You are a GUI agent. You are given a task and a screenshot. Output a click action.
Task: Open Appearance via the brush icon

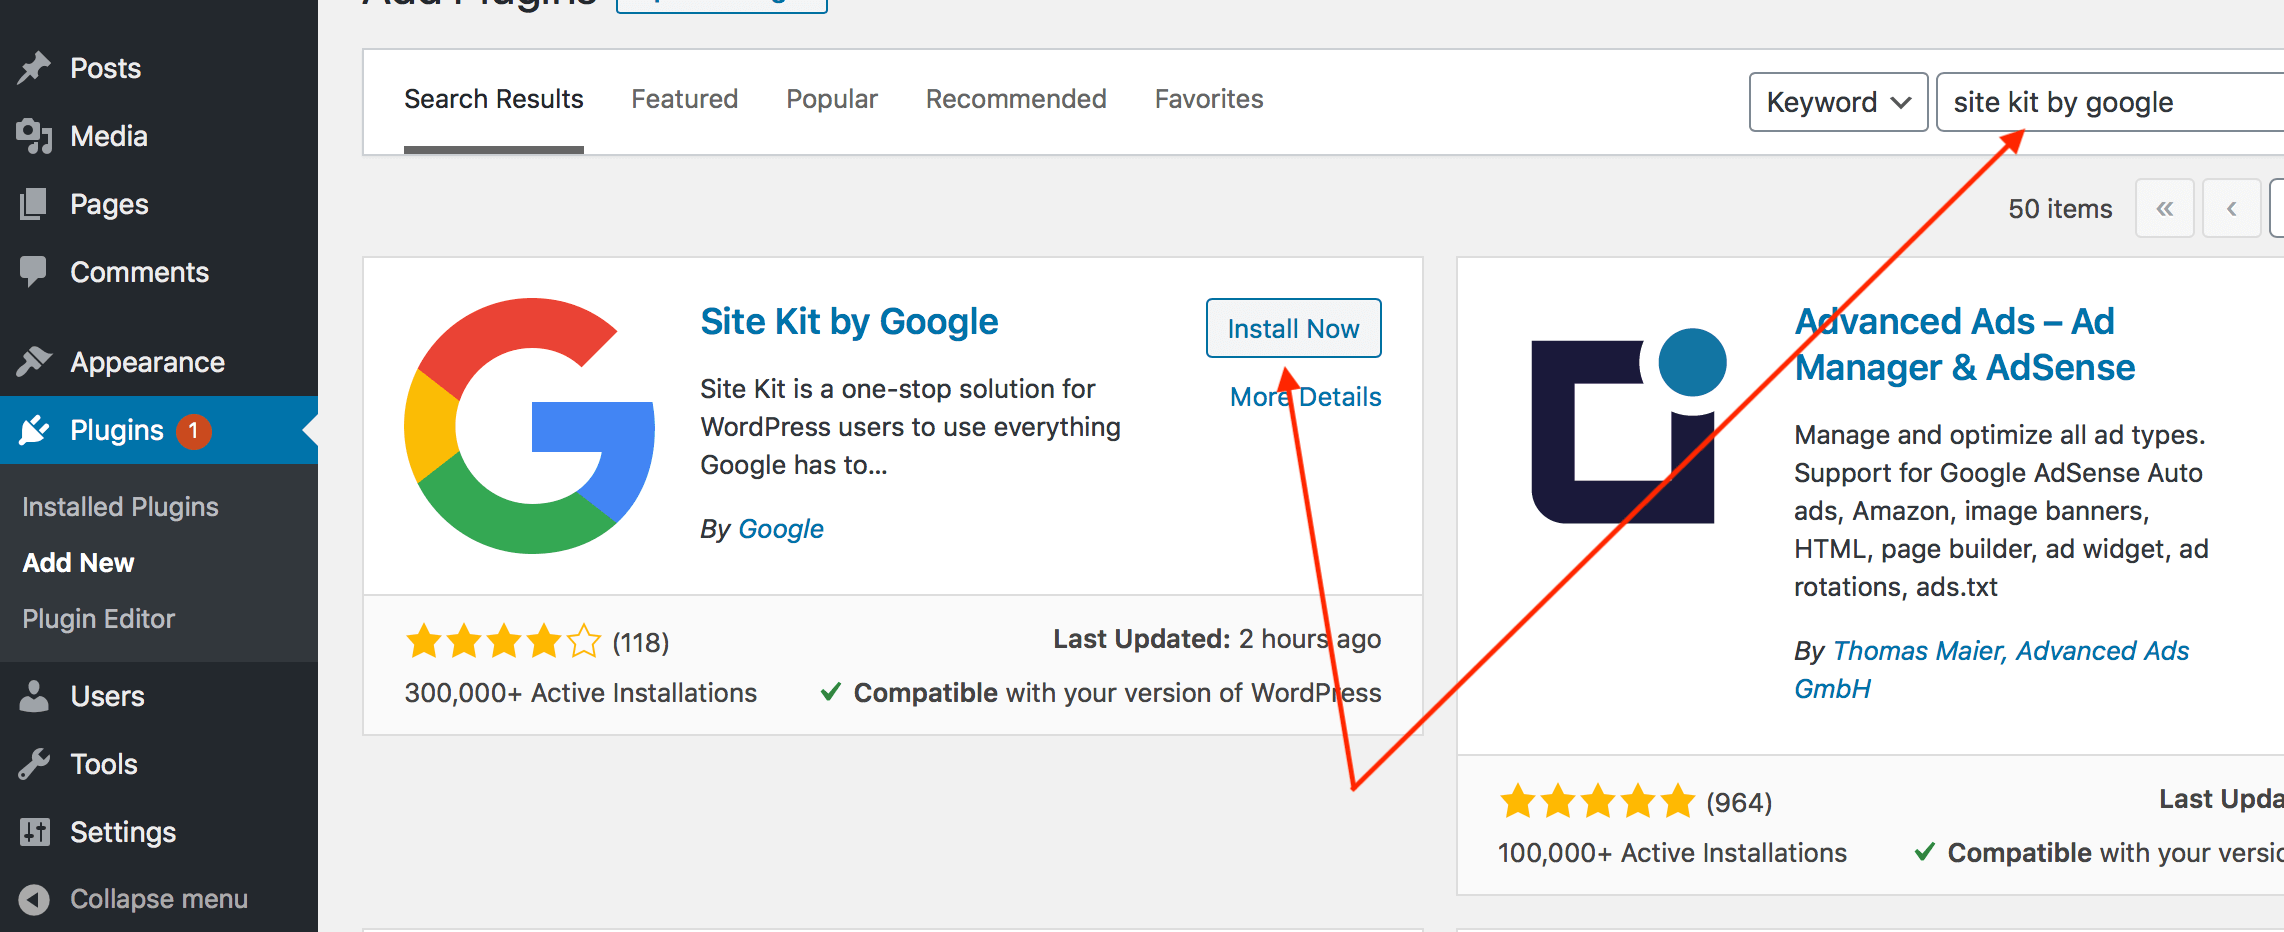pyautogui.click(x=35, y=361)
